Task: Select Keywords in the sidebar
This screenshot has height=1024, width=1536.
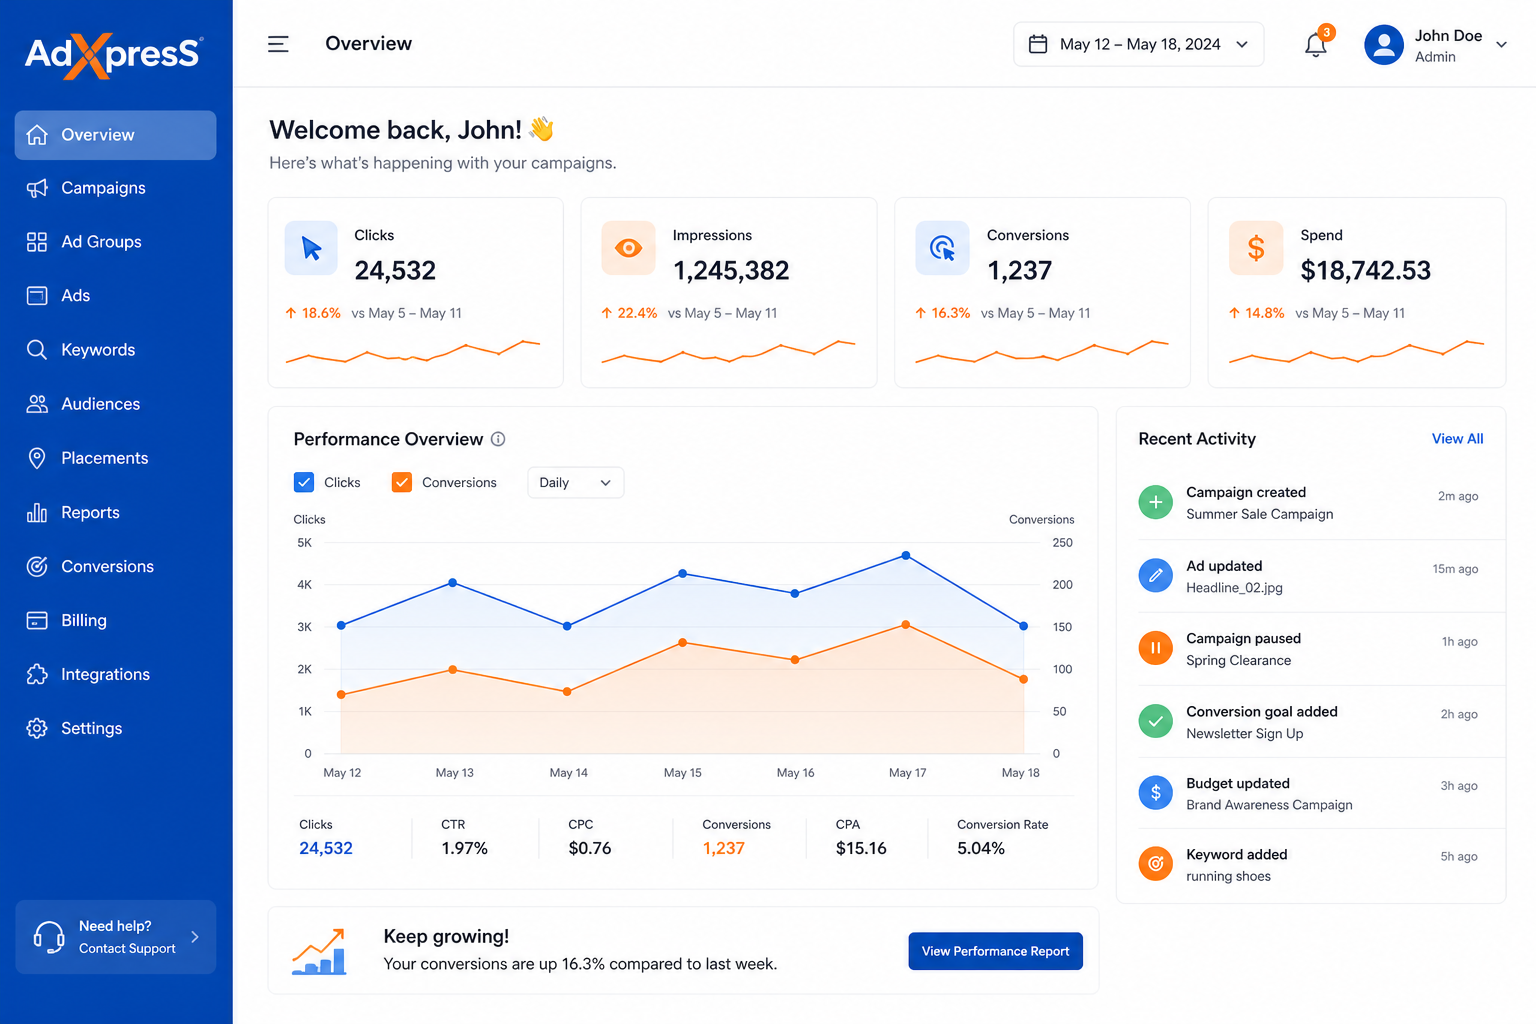Action: click(115, 350)
